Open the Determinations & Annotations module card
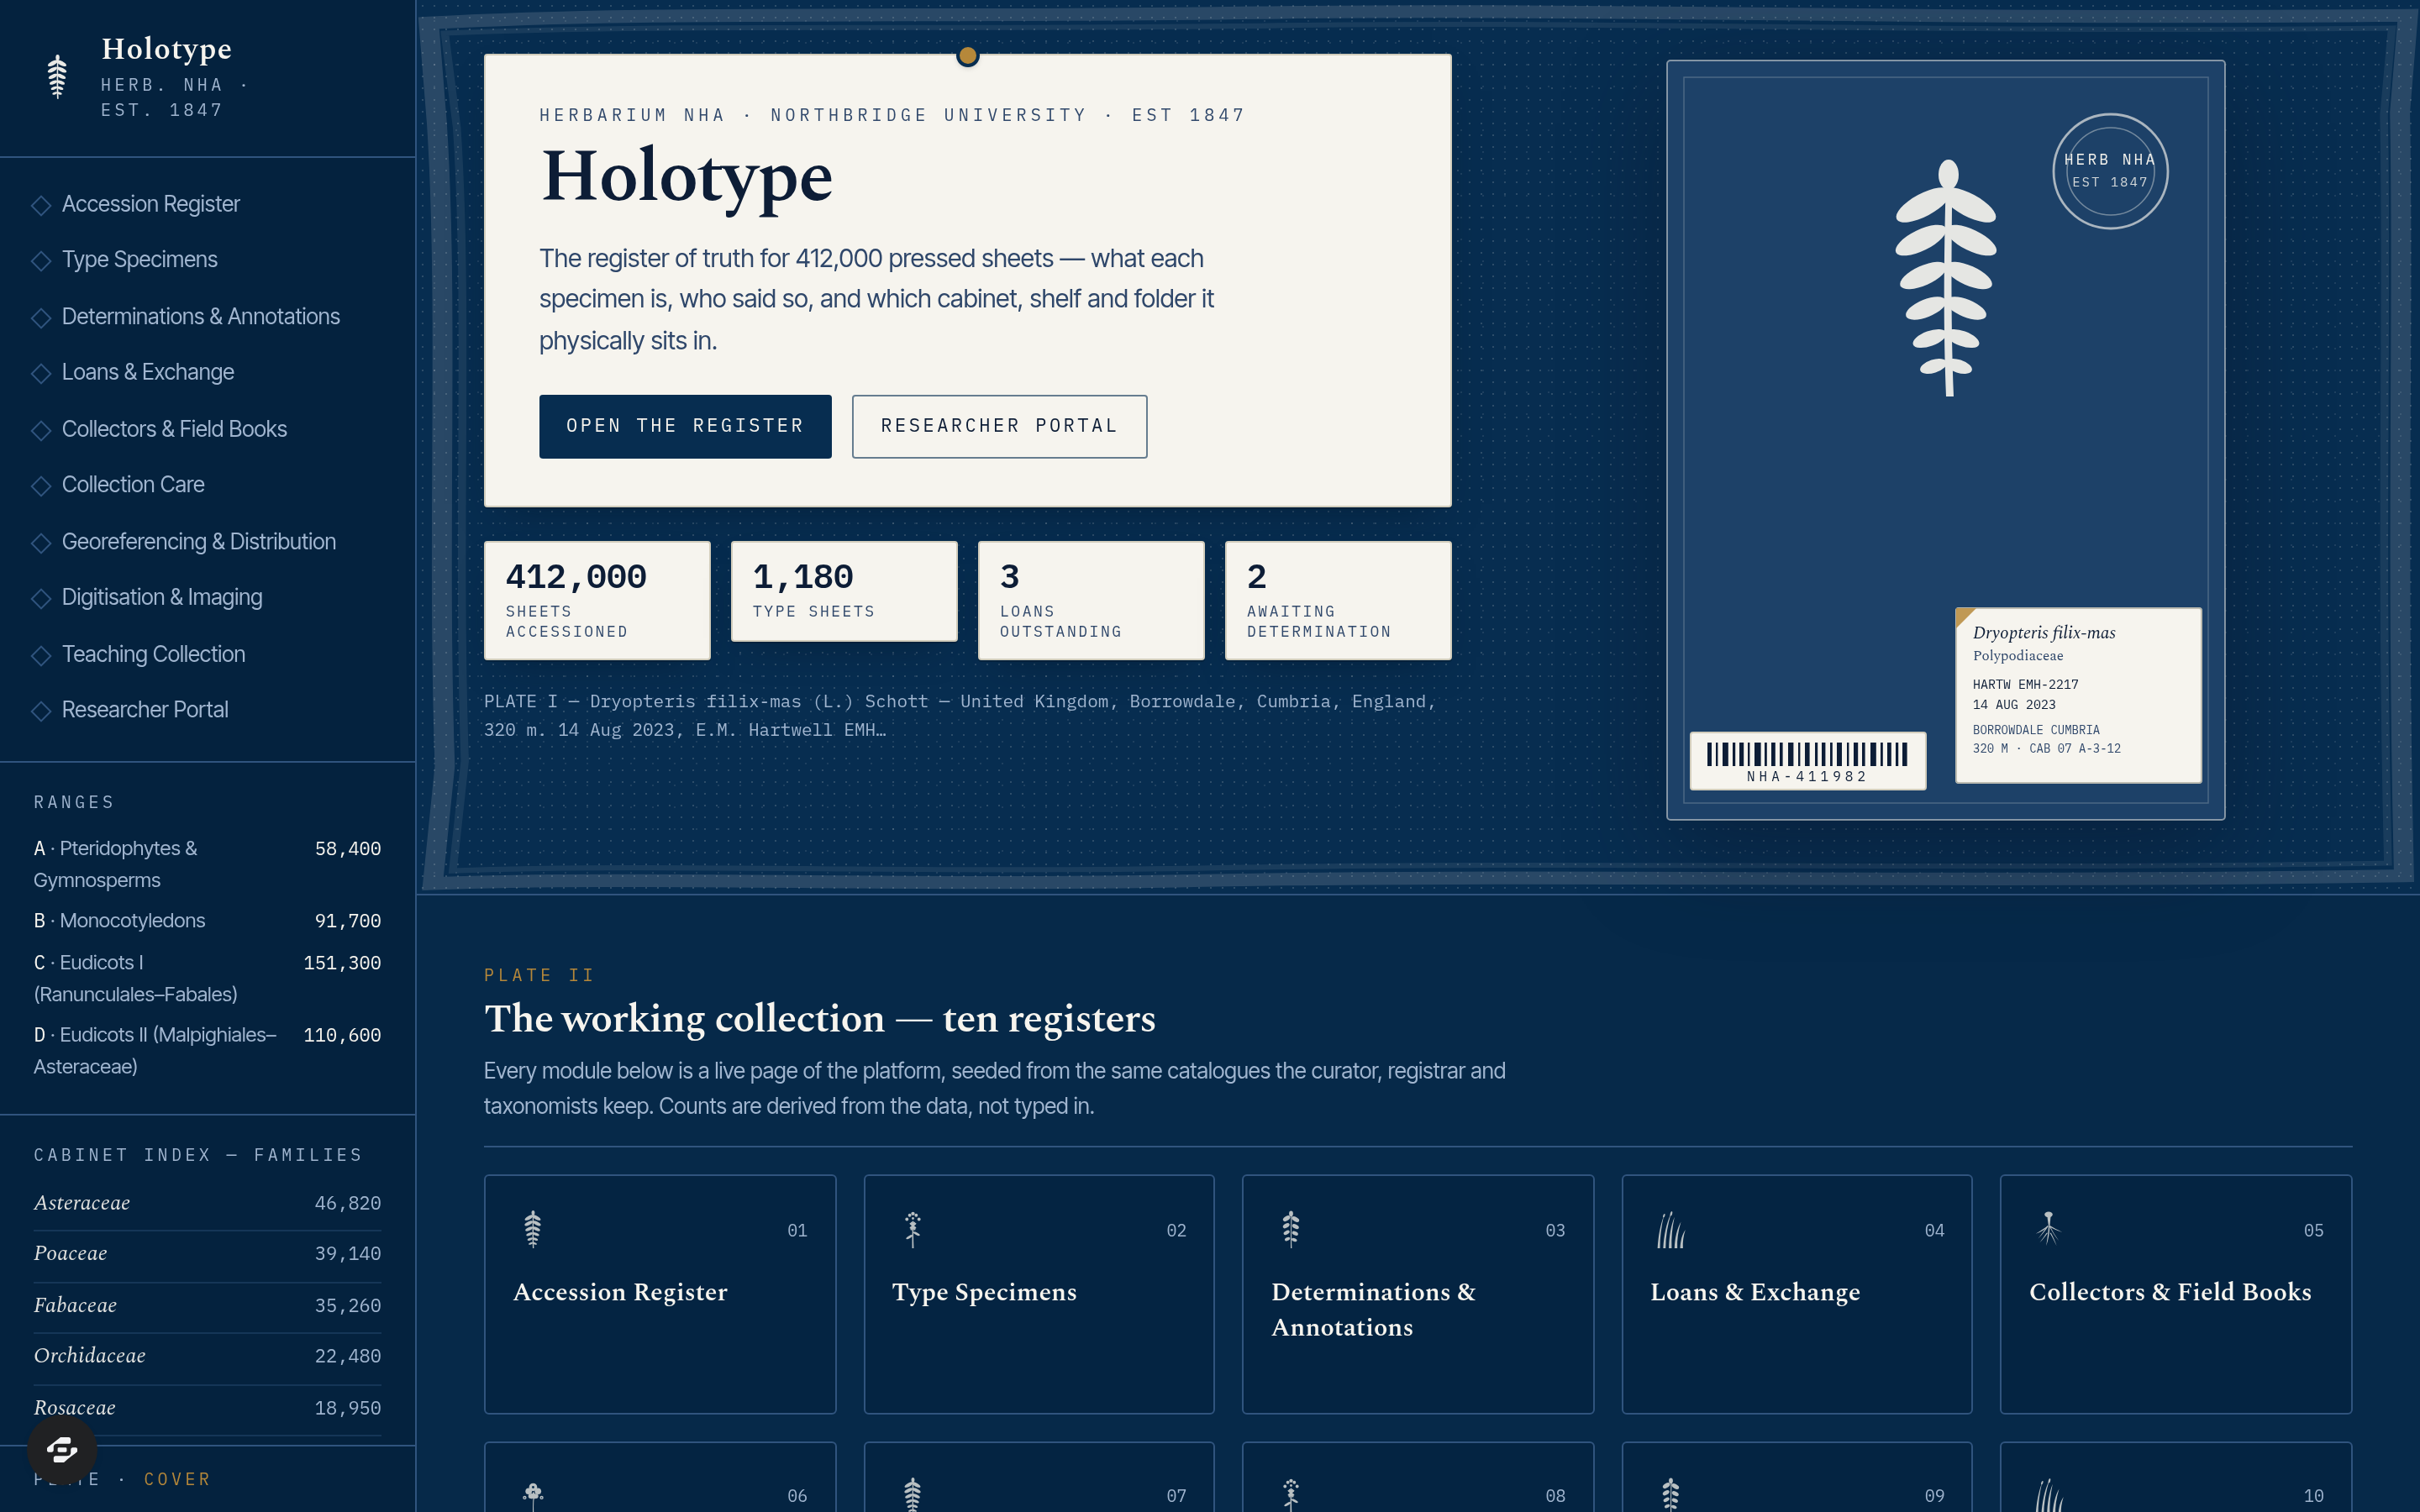This screenshot has width=2420, height=1512. click(1418, 1294)
